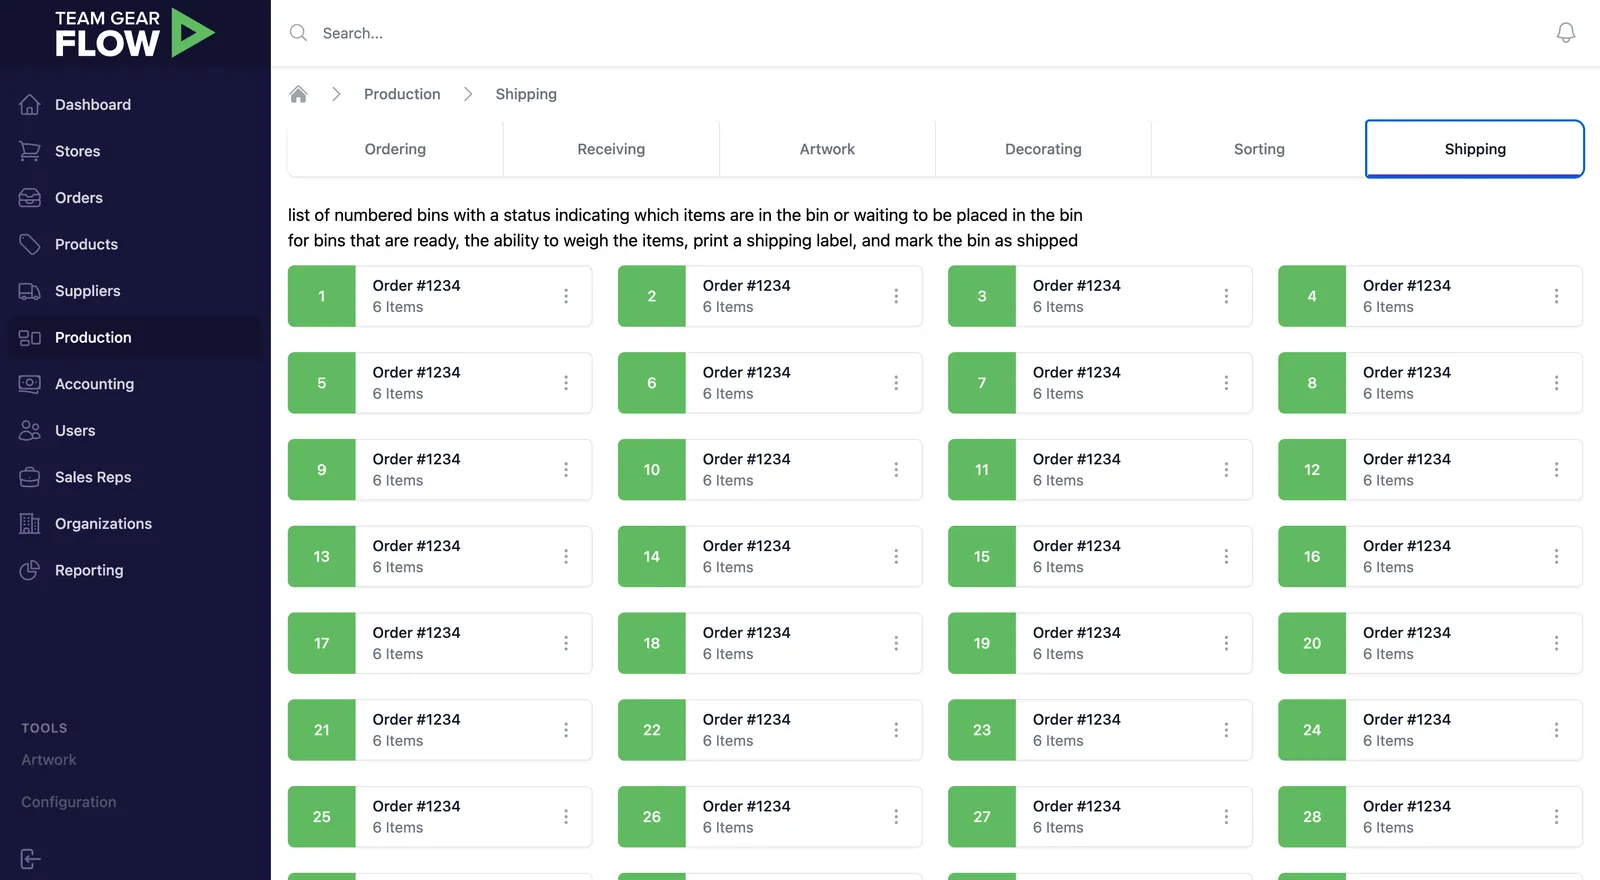Image resolution: width=1600 pixels, height=880 pixels.
Task: Switch to the Artwork tab
Action: coord(827,149)
